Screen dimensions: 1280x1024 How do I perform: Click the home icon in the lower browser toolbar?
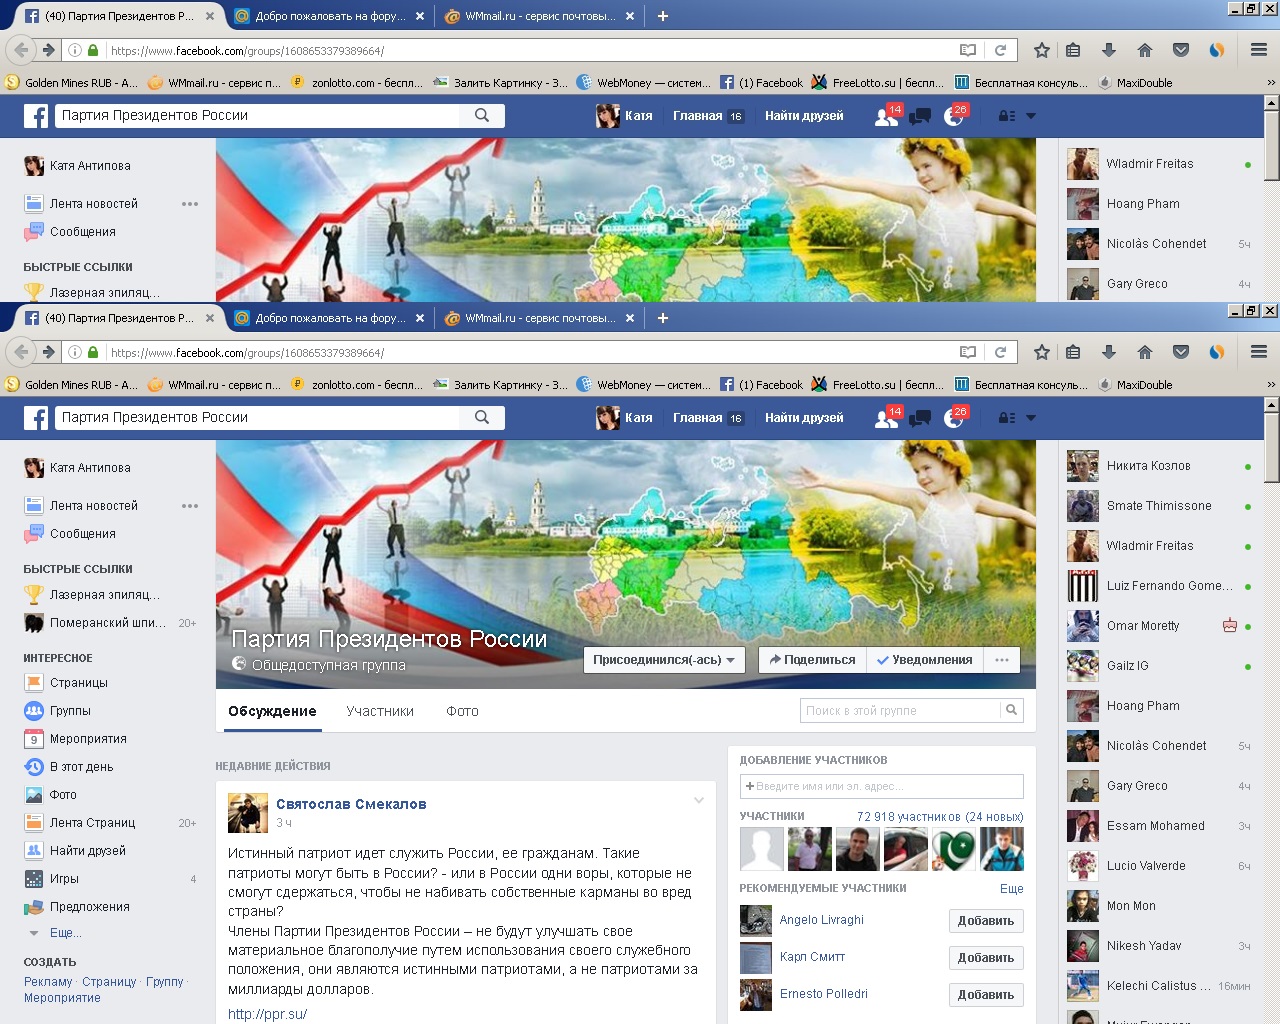coord(1145,352)
